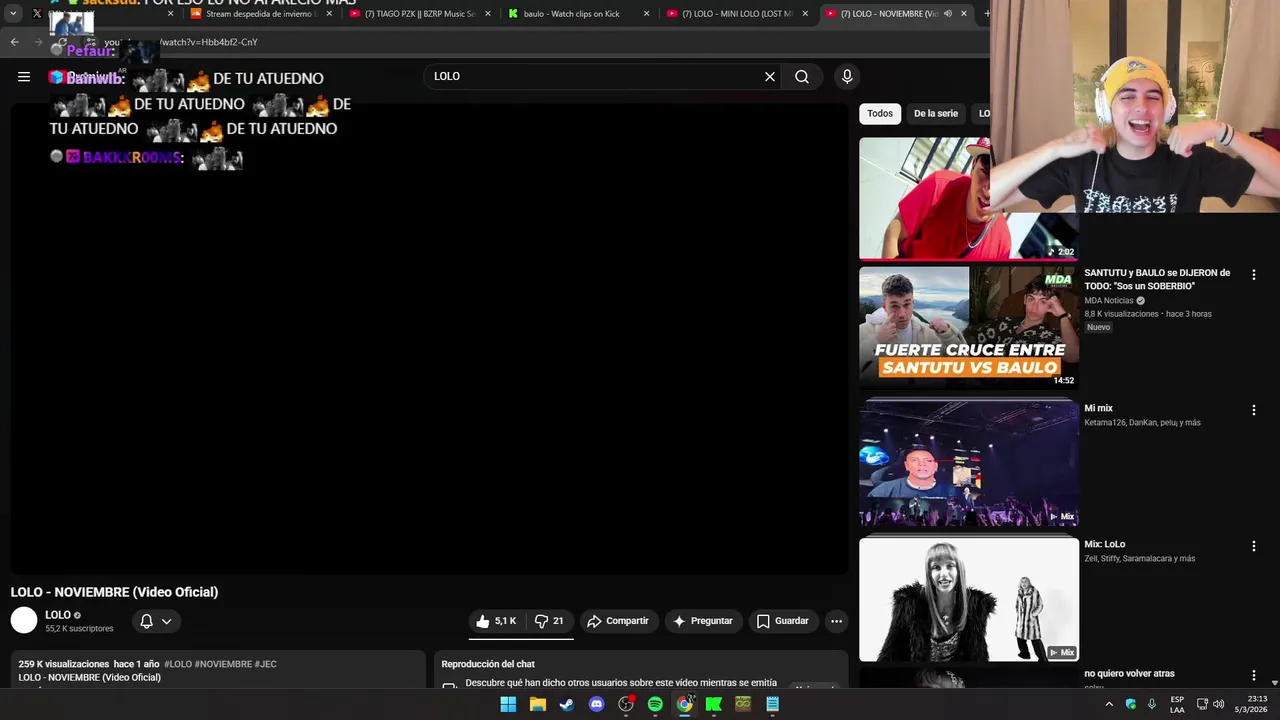1280x720 pixels.
Task: Save the video with Guardar
Action: click(783, 621)
